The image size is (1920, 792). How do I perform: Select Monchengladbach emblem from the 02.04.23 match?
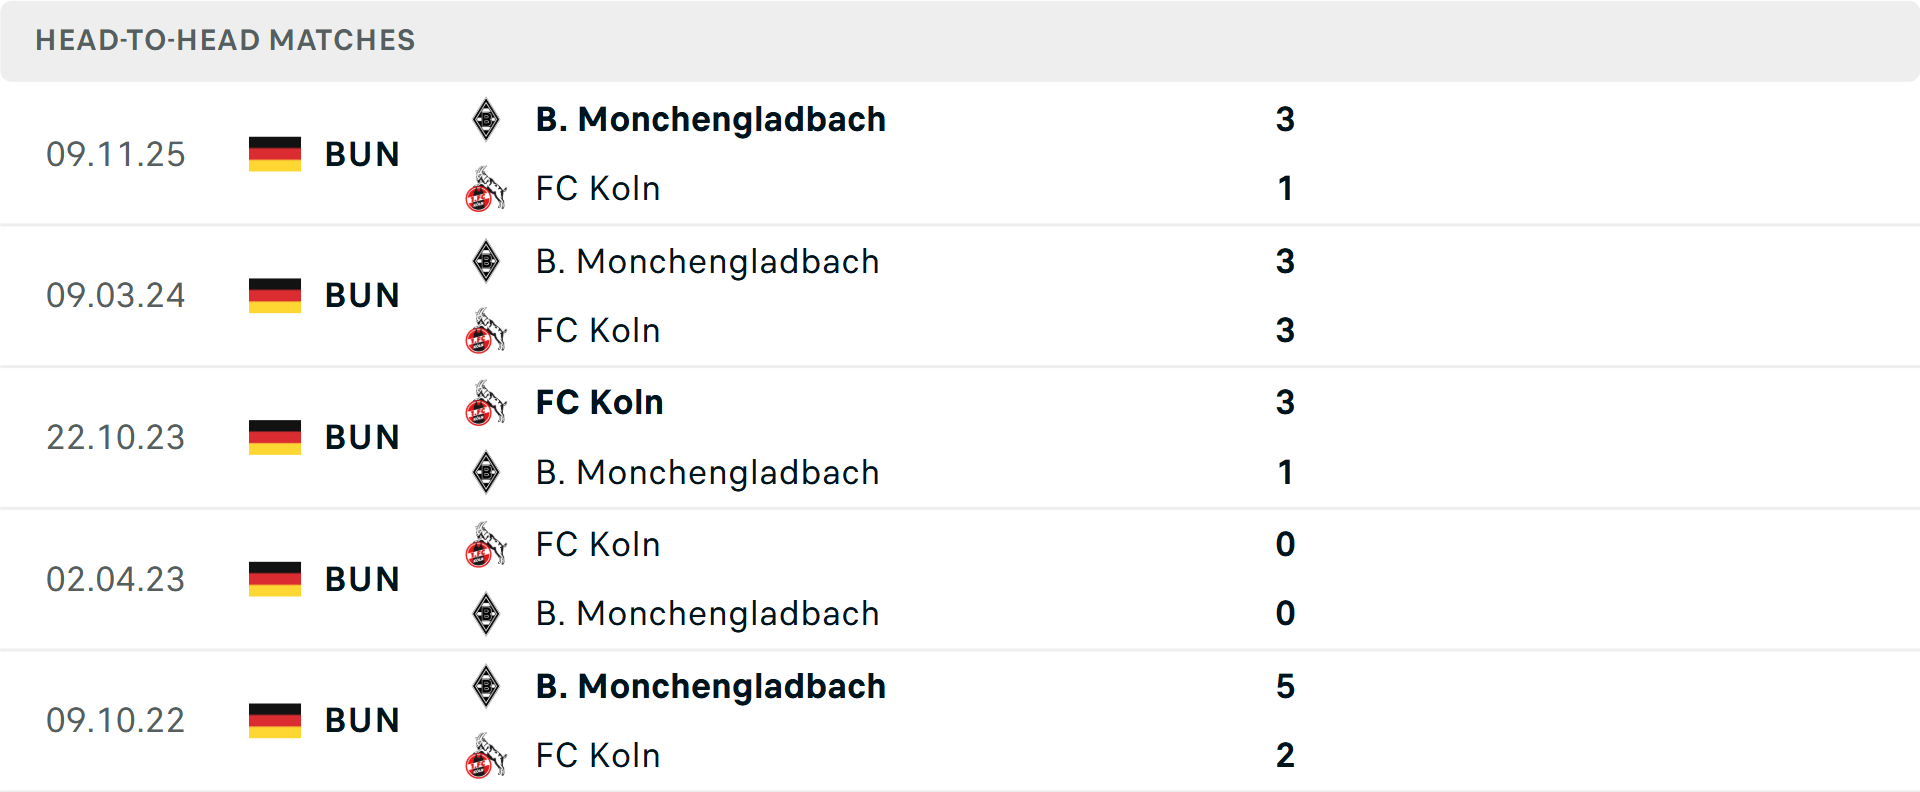486,614
